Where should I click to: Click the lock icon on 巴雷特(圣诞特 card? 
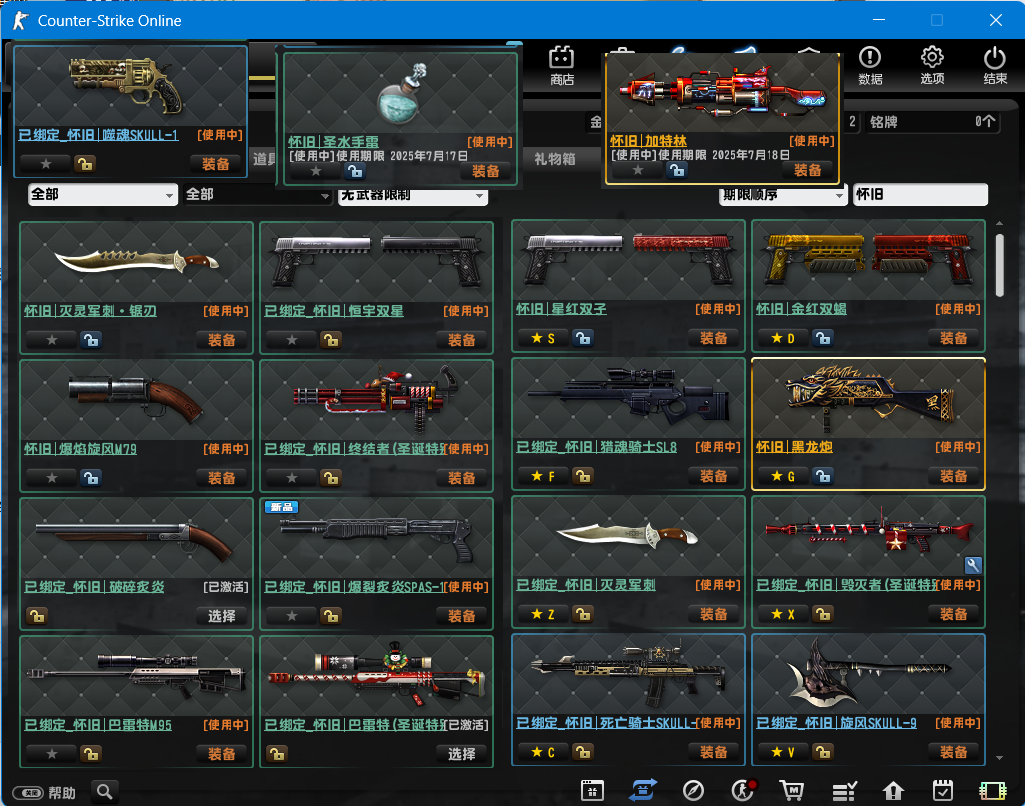pyautogui.click(x=277, y=754)
